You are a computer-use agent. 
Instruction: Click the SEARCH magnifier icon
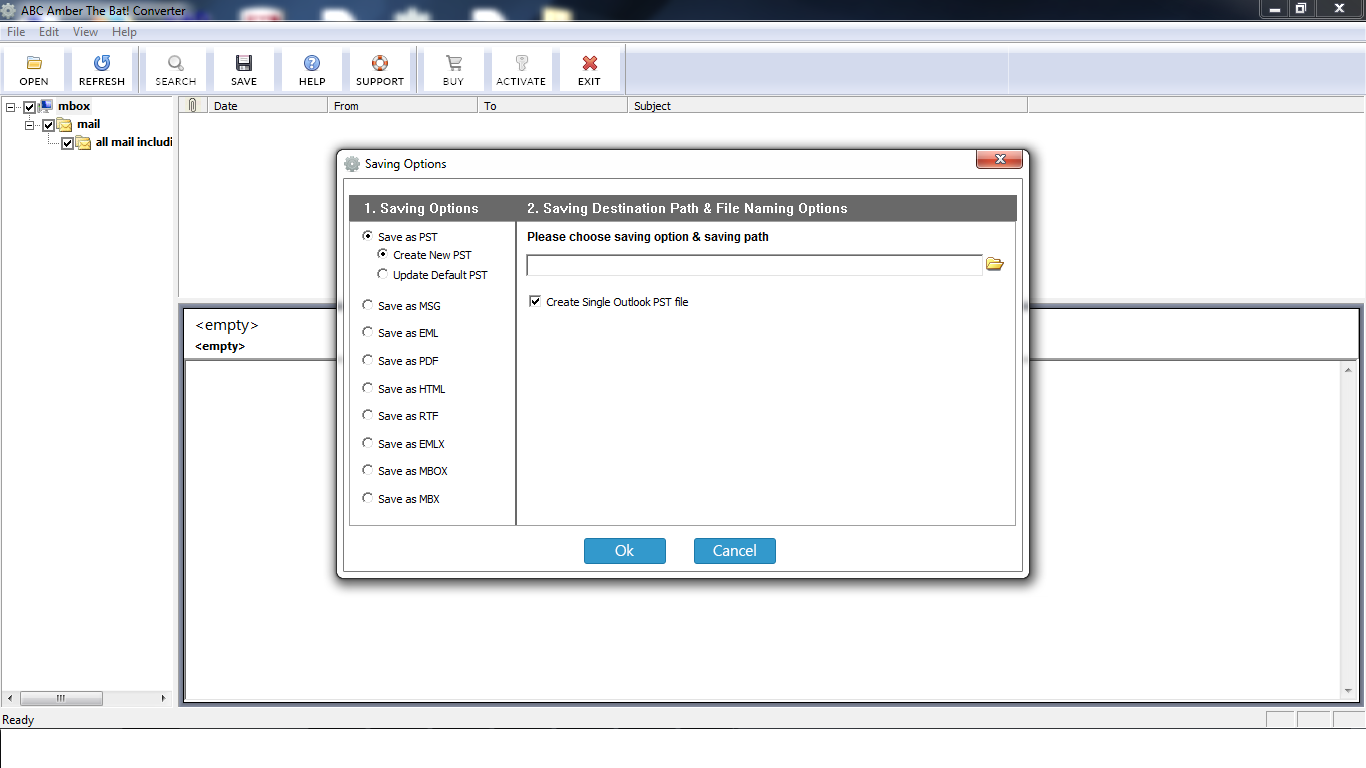[176, 63]
